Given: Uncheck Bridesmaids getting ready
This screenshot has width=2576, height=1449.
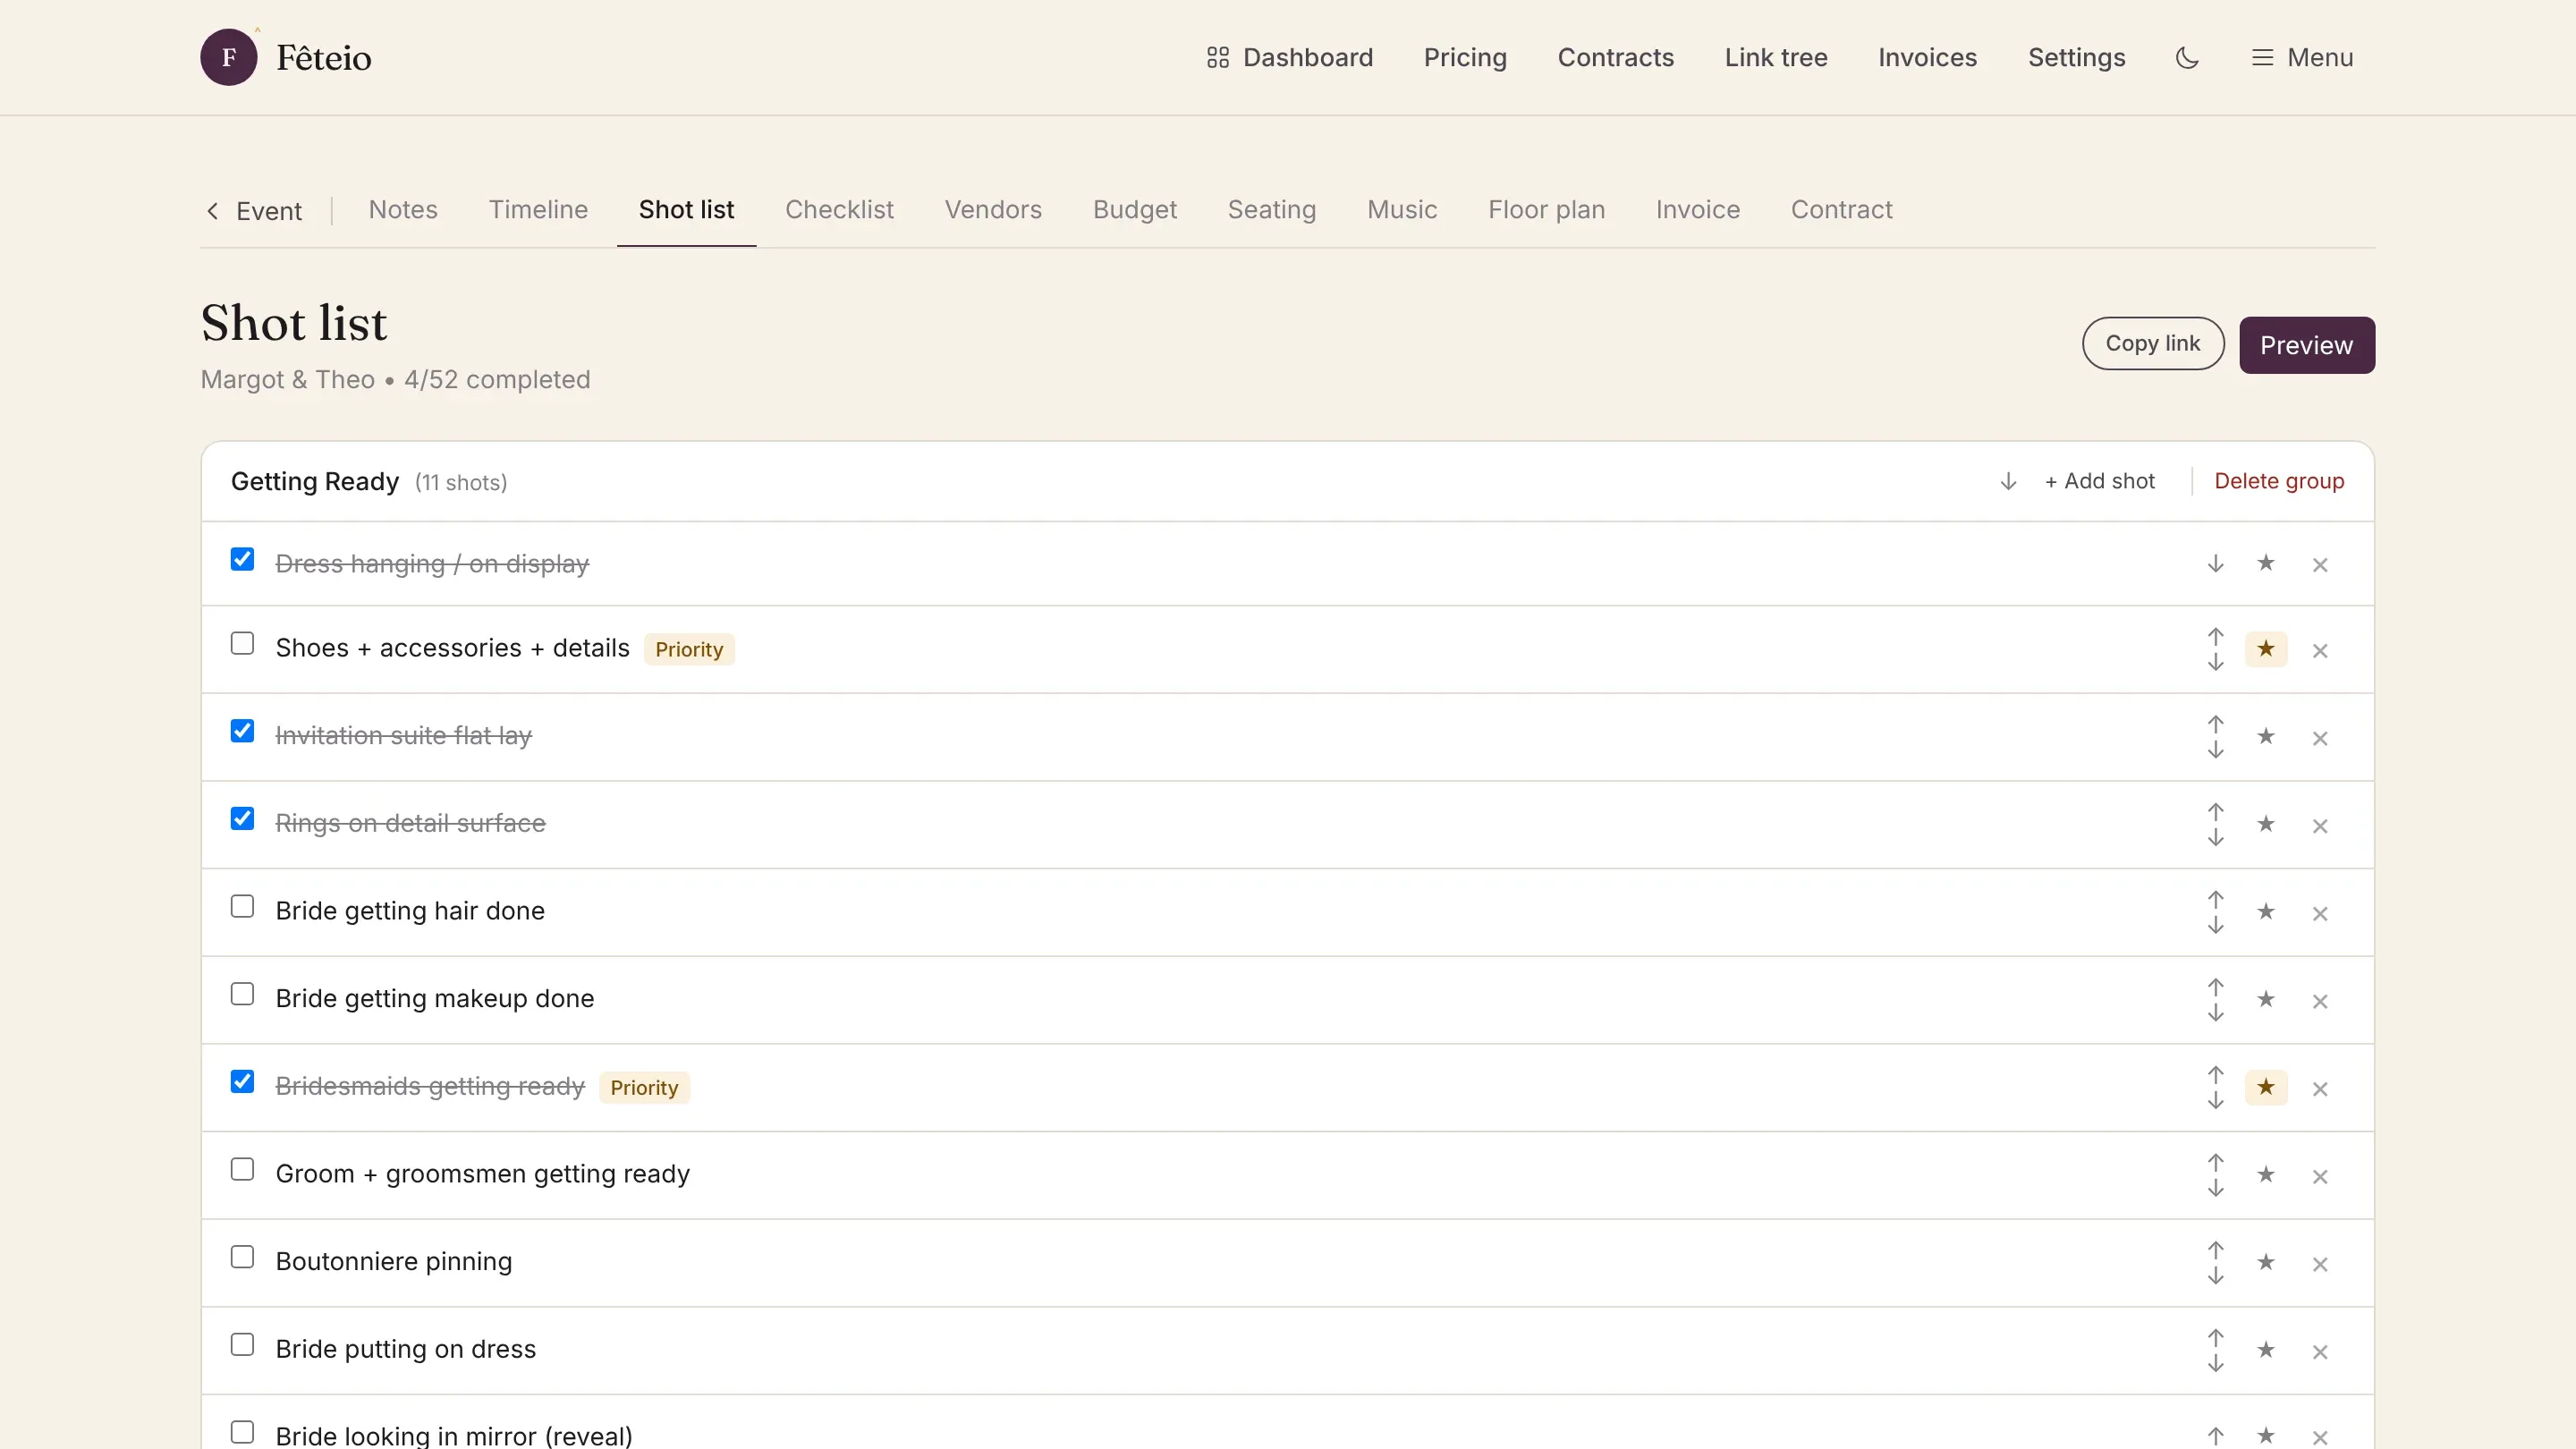Looking at the screenshot, I should click(x=242, y=1082).
